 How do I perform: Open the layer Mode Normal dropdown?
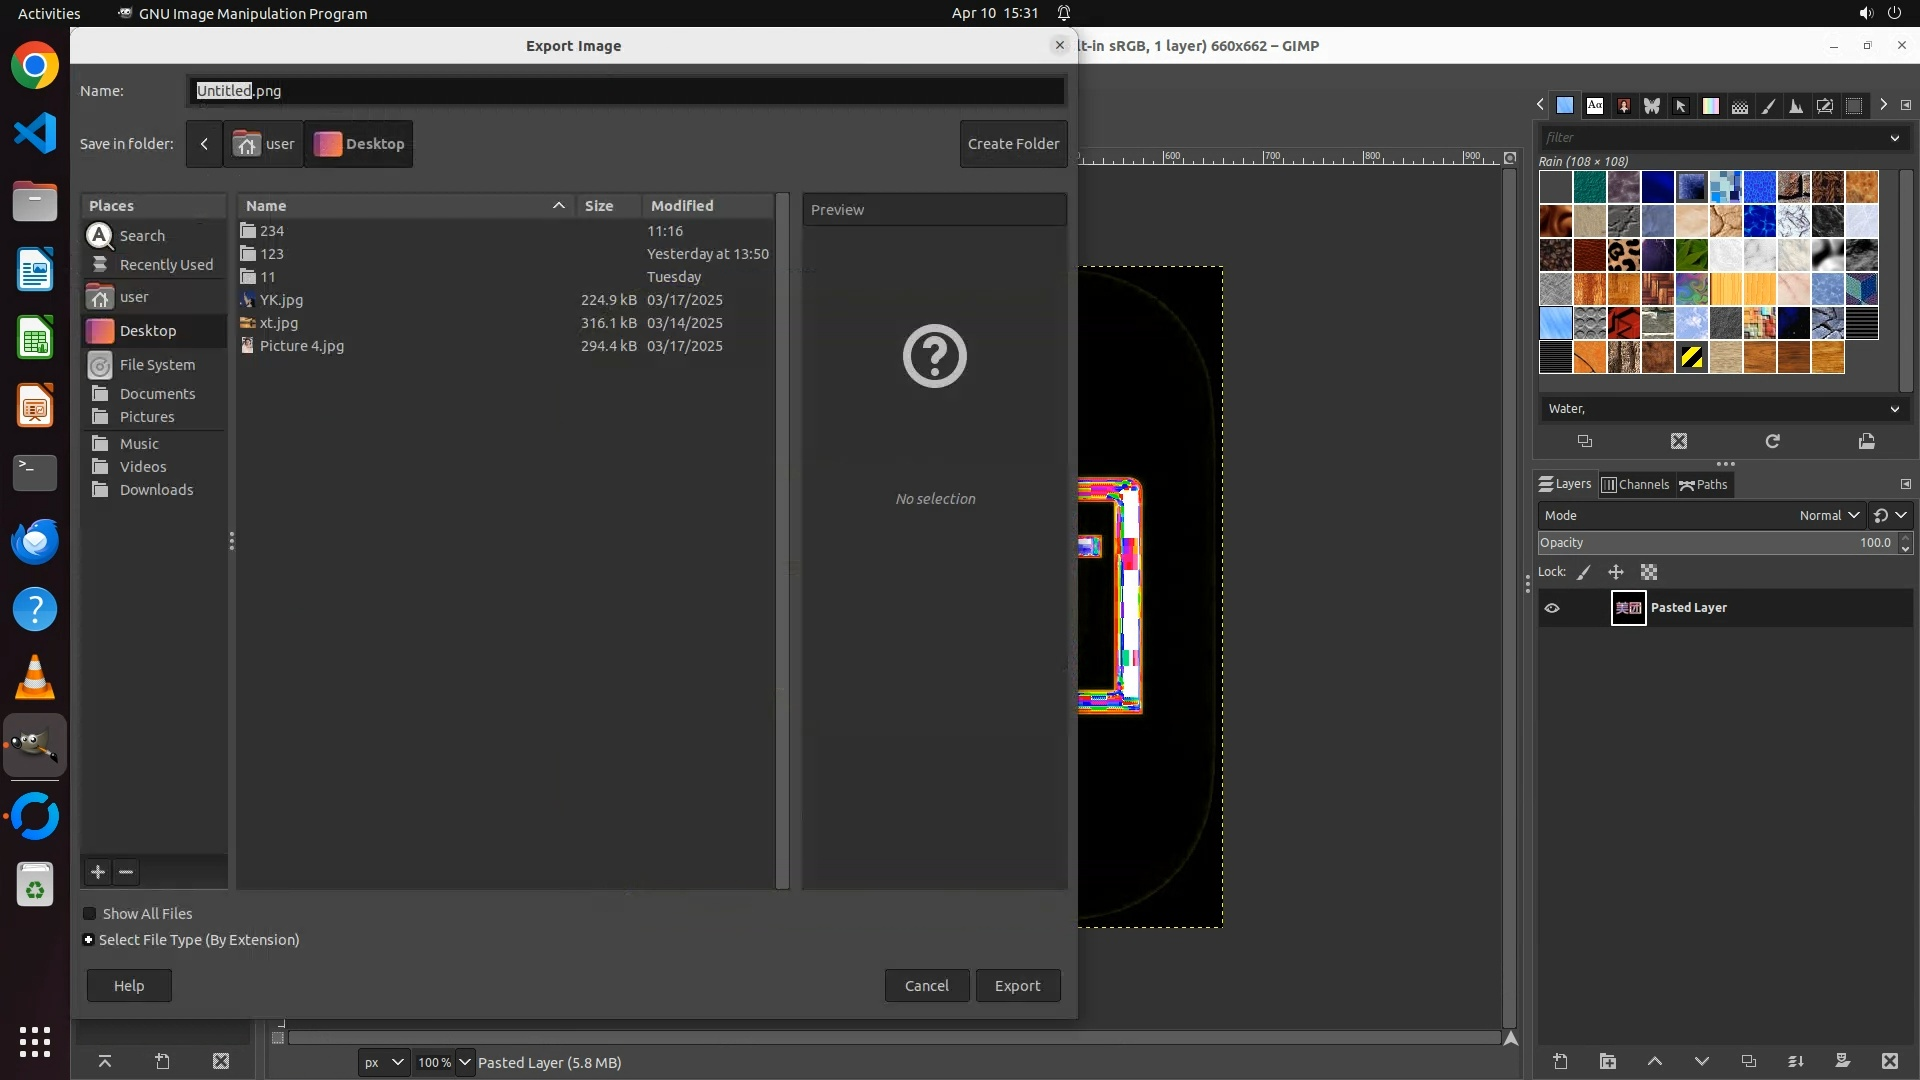1828,515
